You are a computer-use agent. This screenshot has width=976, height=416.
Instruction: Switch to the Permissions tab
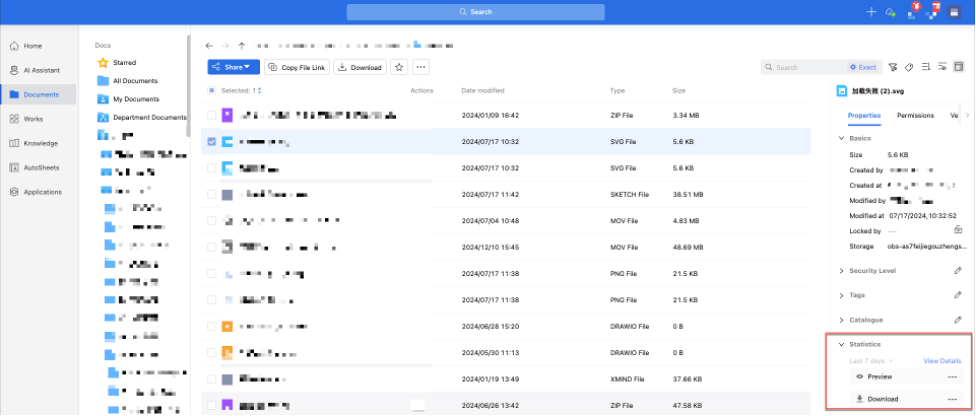915,116
